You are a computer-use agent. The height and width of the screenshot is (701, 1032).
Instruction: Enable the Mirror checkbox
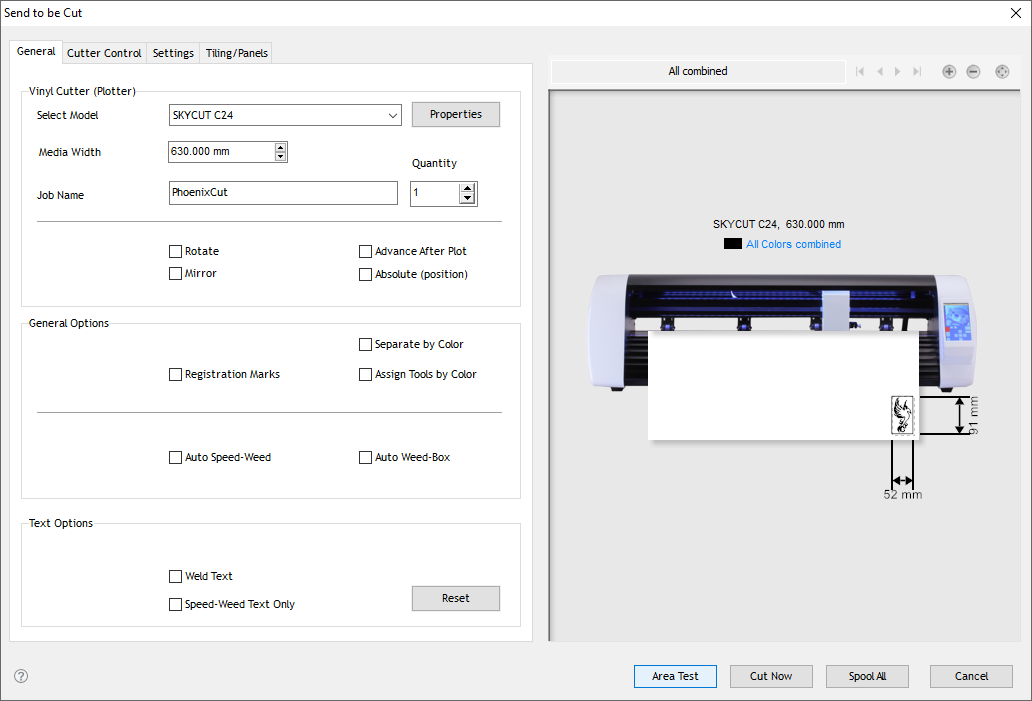175,273
